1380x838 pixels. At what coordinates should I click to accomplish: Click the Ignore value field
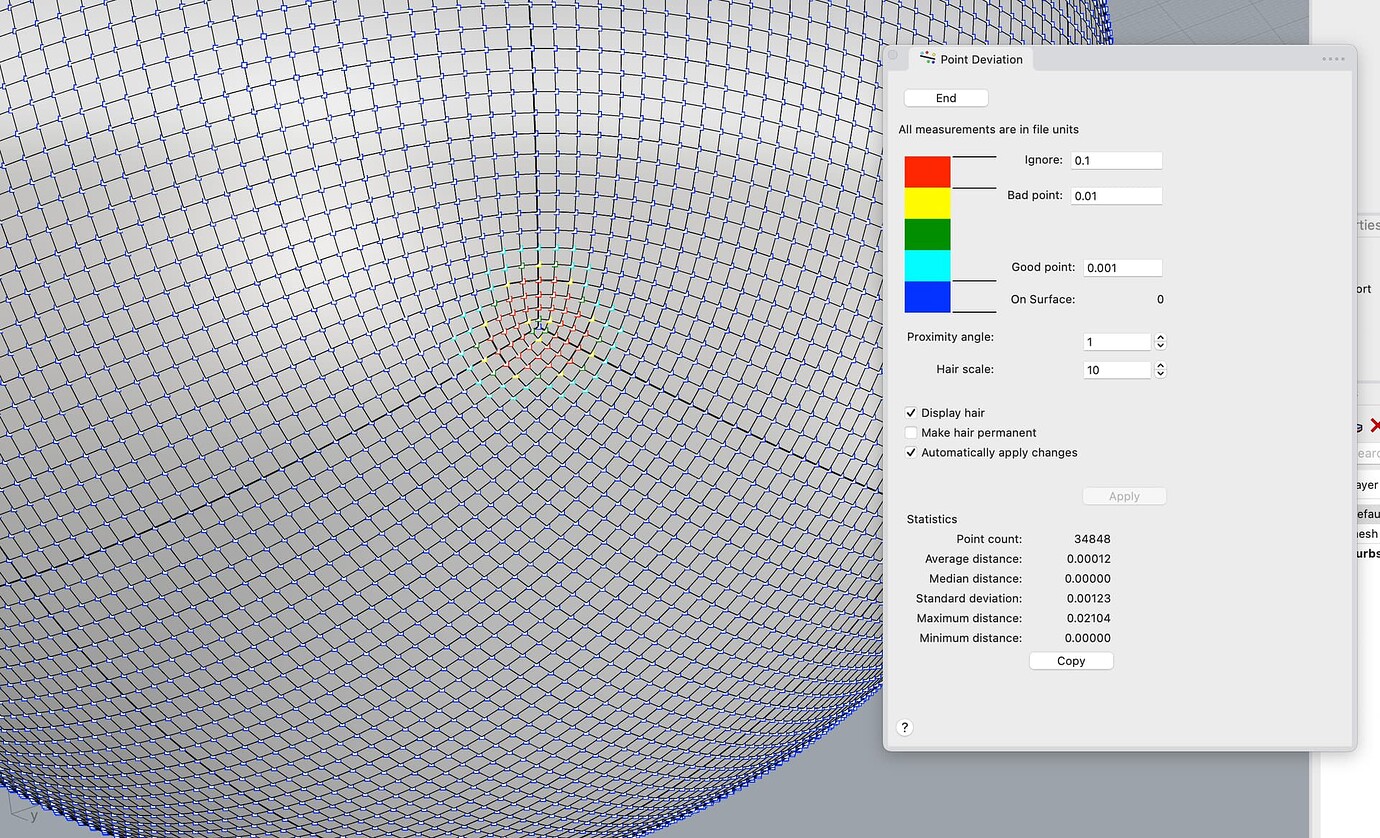1115,160
